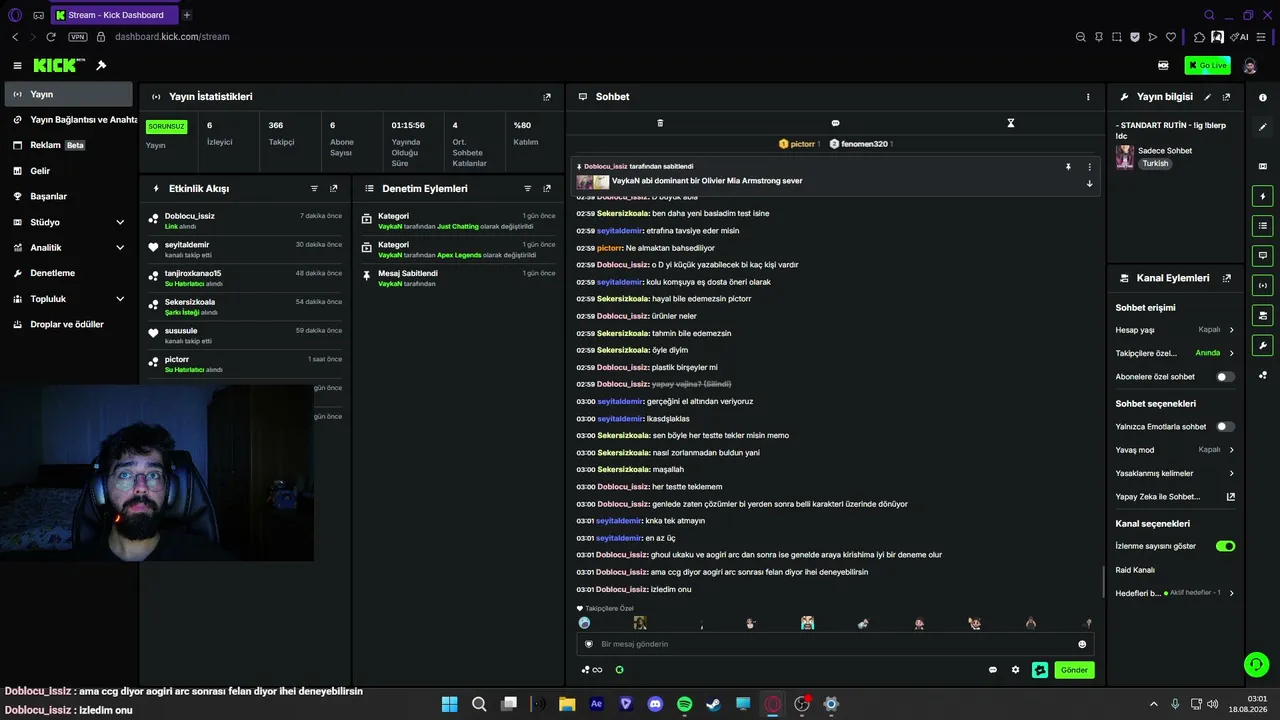Pop out the Kanal Eylemleri panel
Screen dimensions: 1280x720
[x=1227, y=278]
